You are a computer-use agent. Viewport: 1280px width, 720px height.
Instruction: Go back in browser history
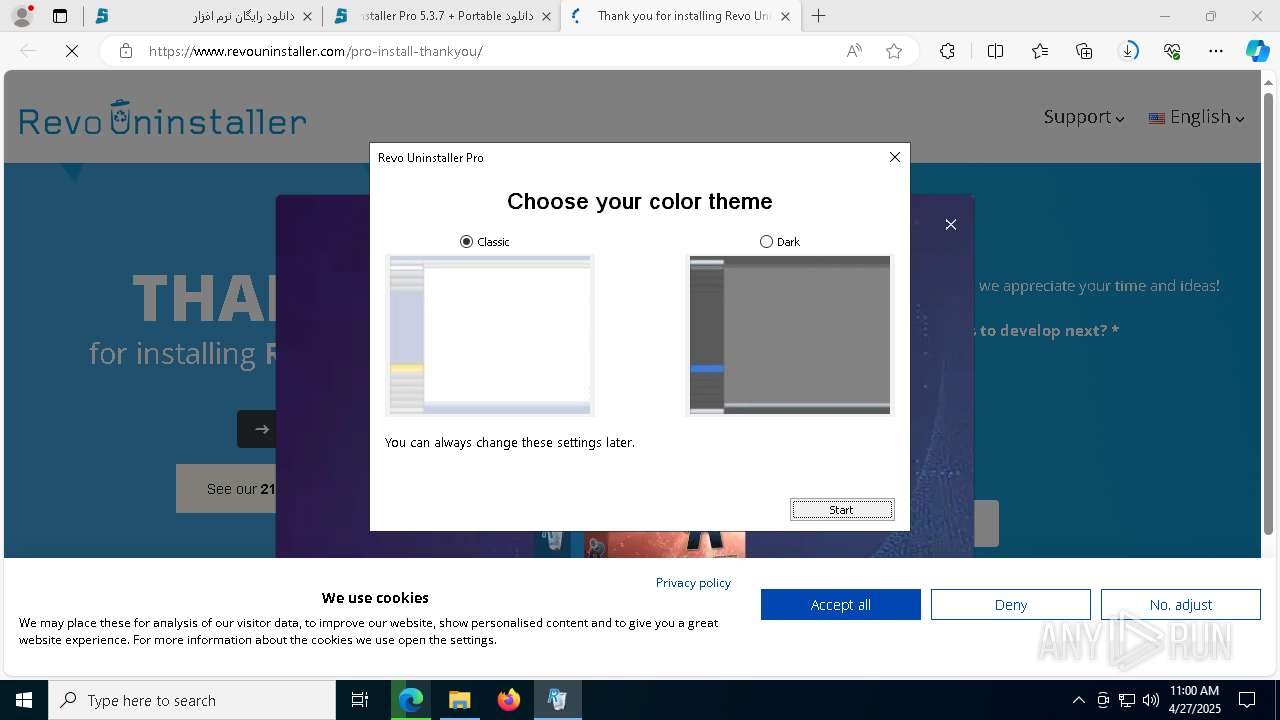pyautogui.click(x=28, y=51)
